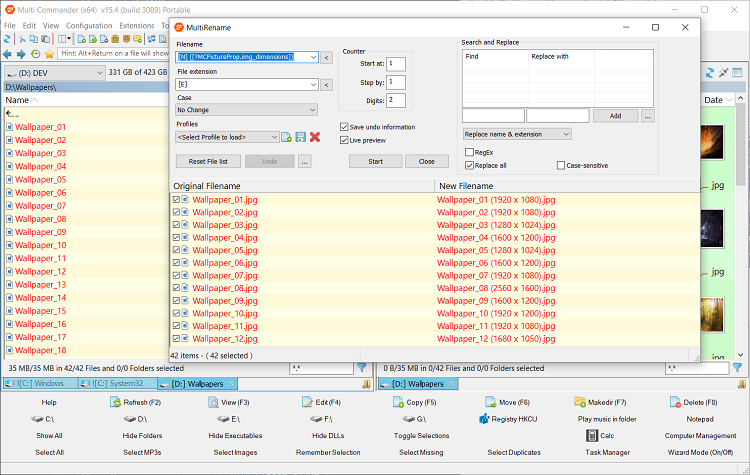750x475 pixels.
Task: Click the left panel filter funnel icon
Action: [x=362, y=368]
